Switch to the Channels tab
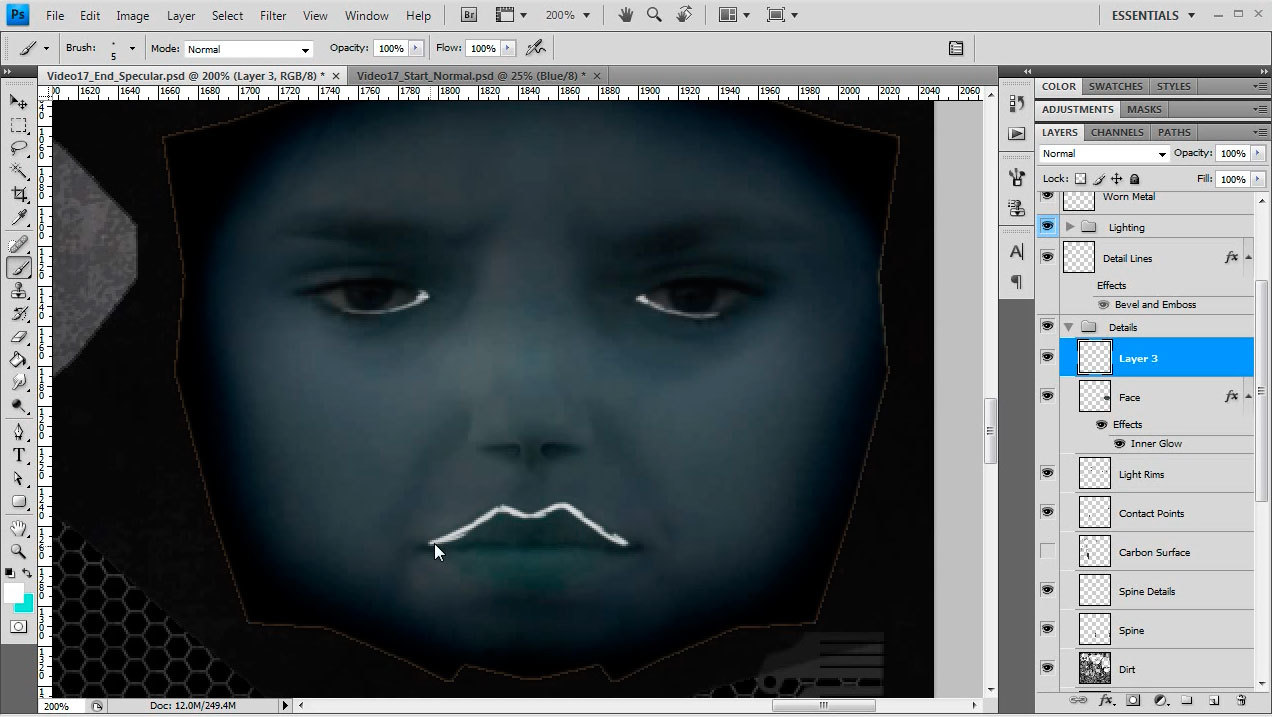 coord(1116,132)
